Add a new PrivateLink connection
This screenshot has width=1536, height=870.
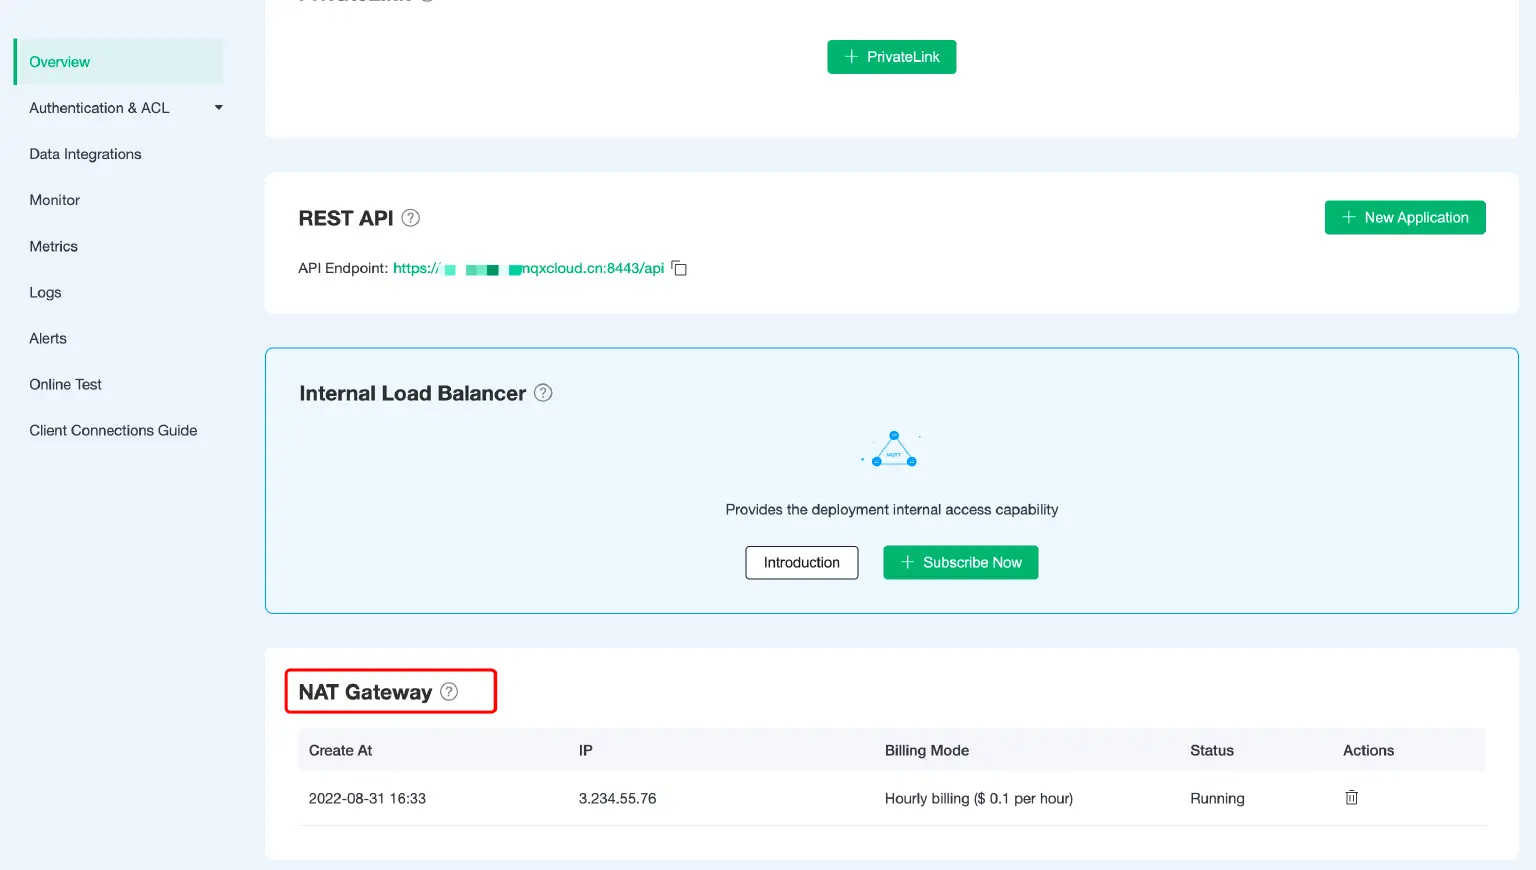pyautogui.click(x=891, y=57)
